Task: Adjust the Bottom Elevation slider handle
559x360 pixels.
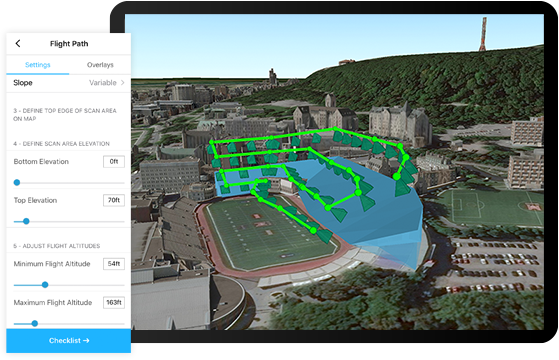Action: tap(17, 182)
